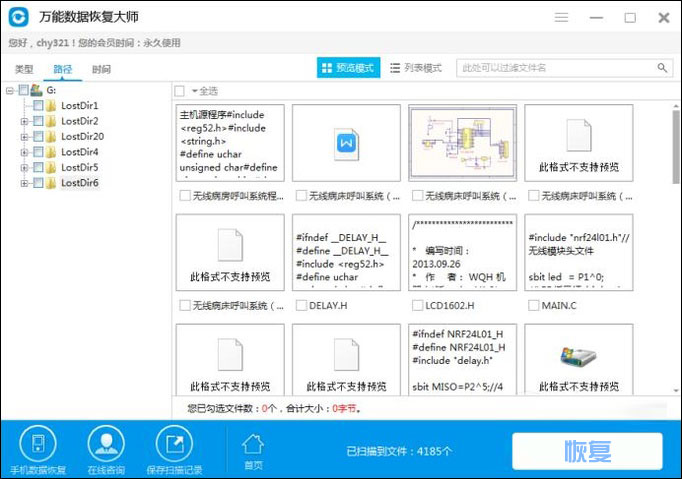
Task: Switch to 列表模式 list view
Action: click(x=415, y=68)
